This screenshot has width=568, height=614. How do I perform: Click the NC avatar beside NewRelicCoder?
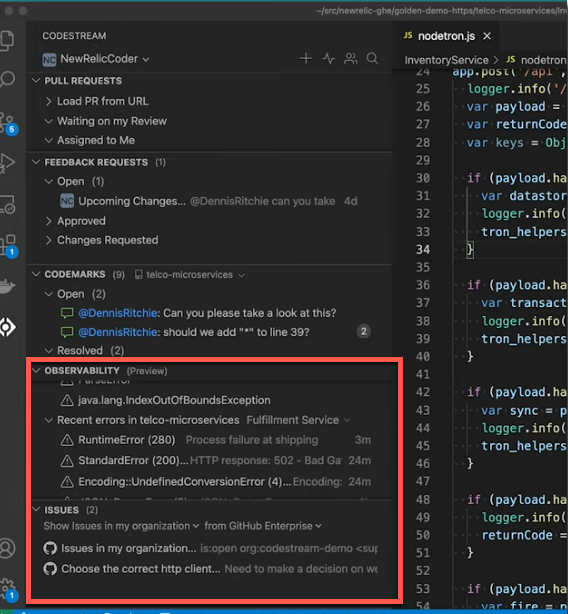[49, 60]
